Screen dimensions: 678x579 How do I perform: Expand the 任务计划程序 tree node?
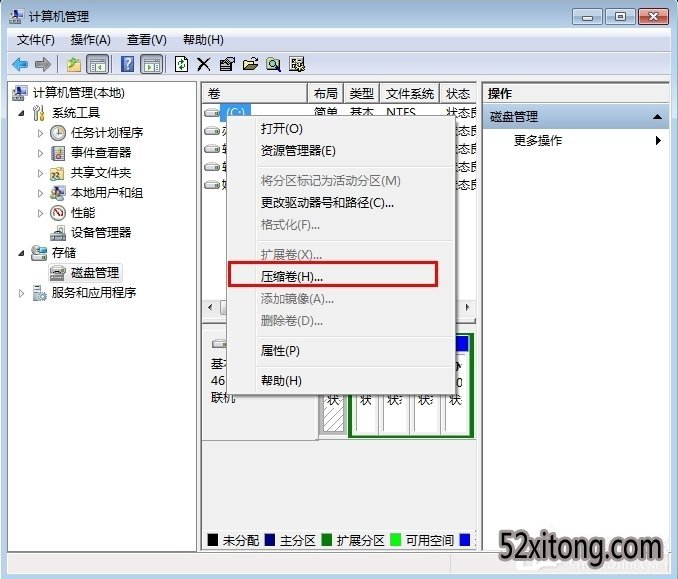click(x=40, y=133)
